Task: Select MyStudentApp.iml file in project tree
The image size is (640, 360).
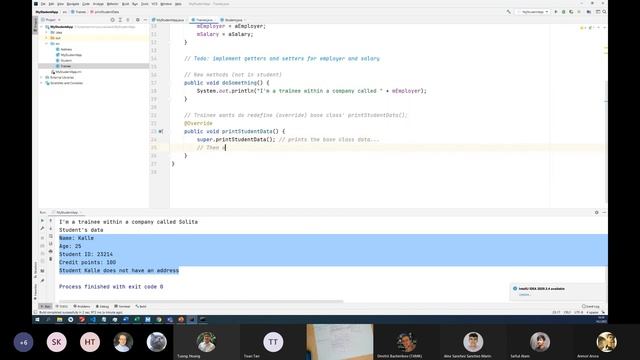Action: (67, 72)
